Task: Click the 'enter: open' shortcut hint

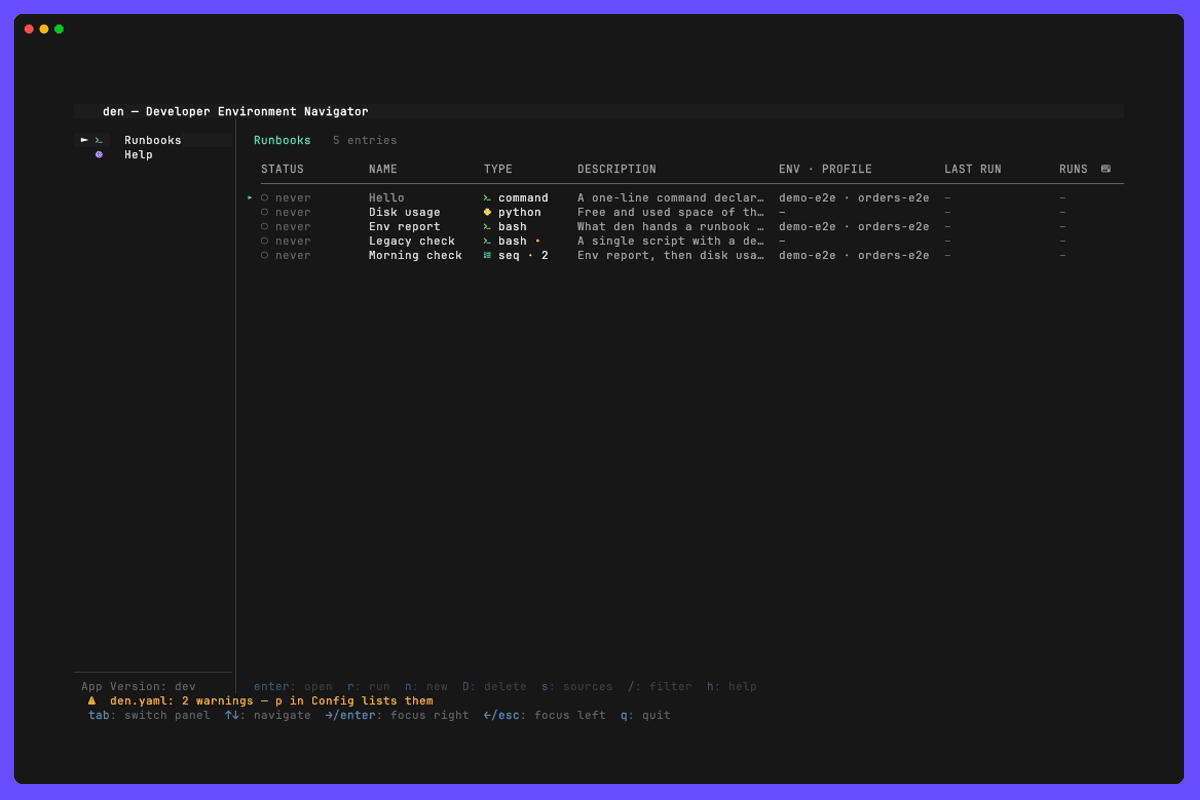Action: 293,687
